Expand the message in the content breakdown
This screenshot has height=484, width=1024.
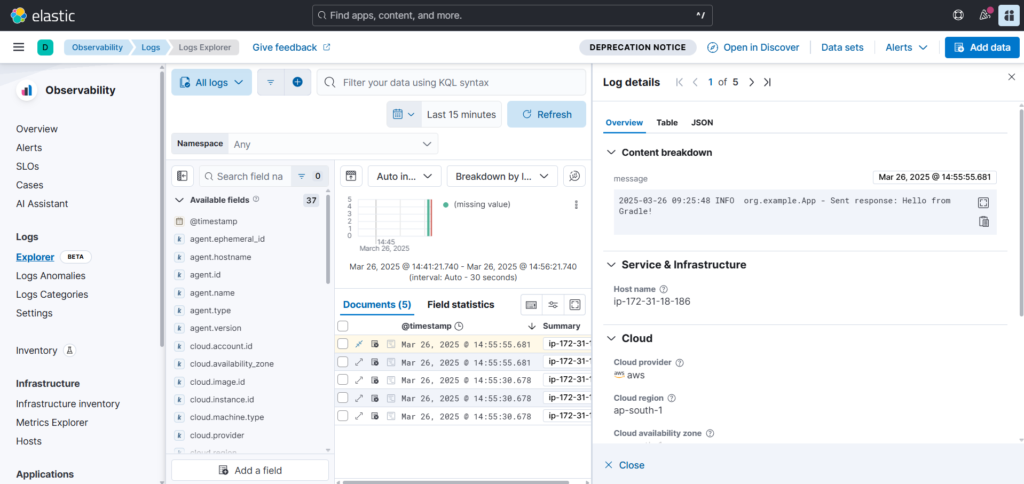984,202
